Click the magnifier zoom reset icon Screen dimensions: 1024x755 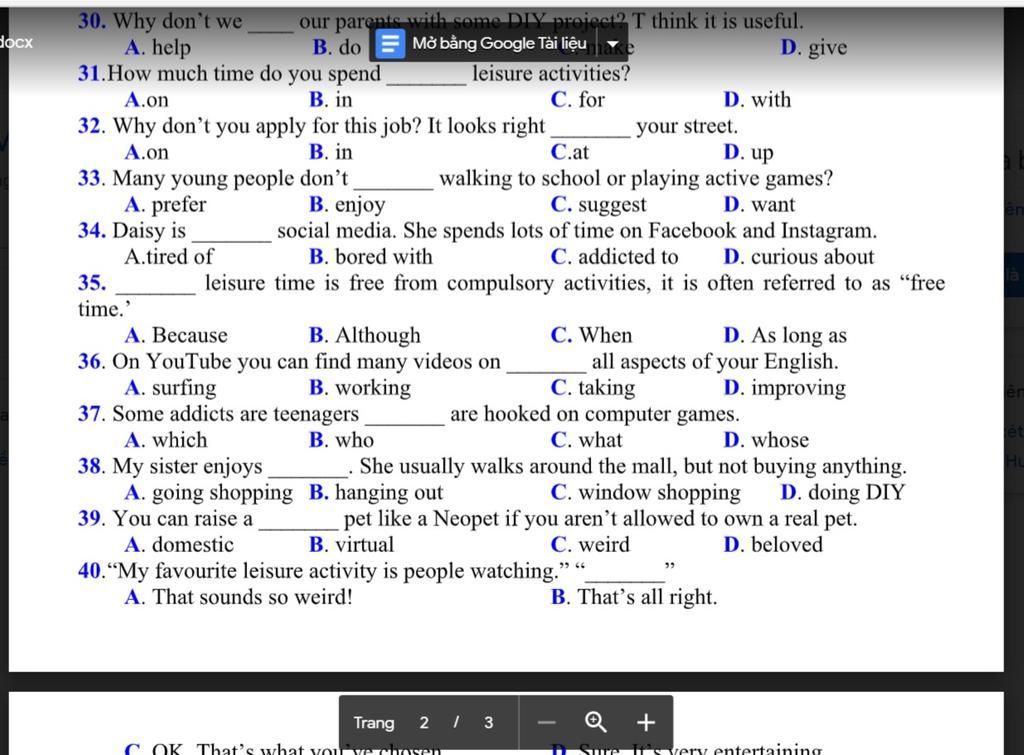click(596, 722)
